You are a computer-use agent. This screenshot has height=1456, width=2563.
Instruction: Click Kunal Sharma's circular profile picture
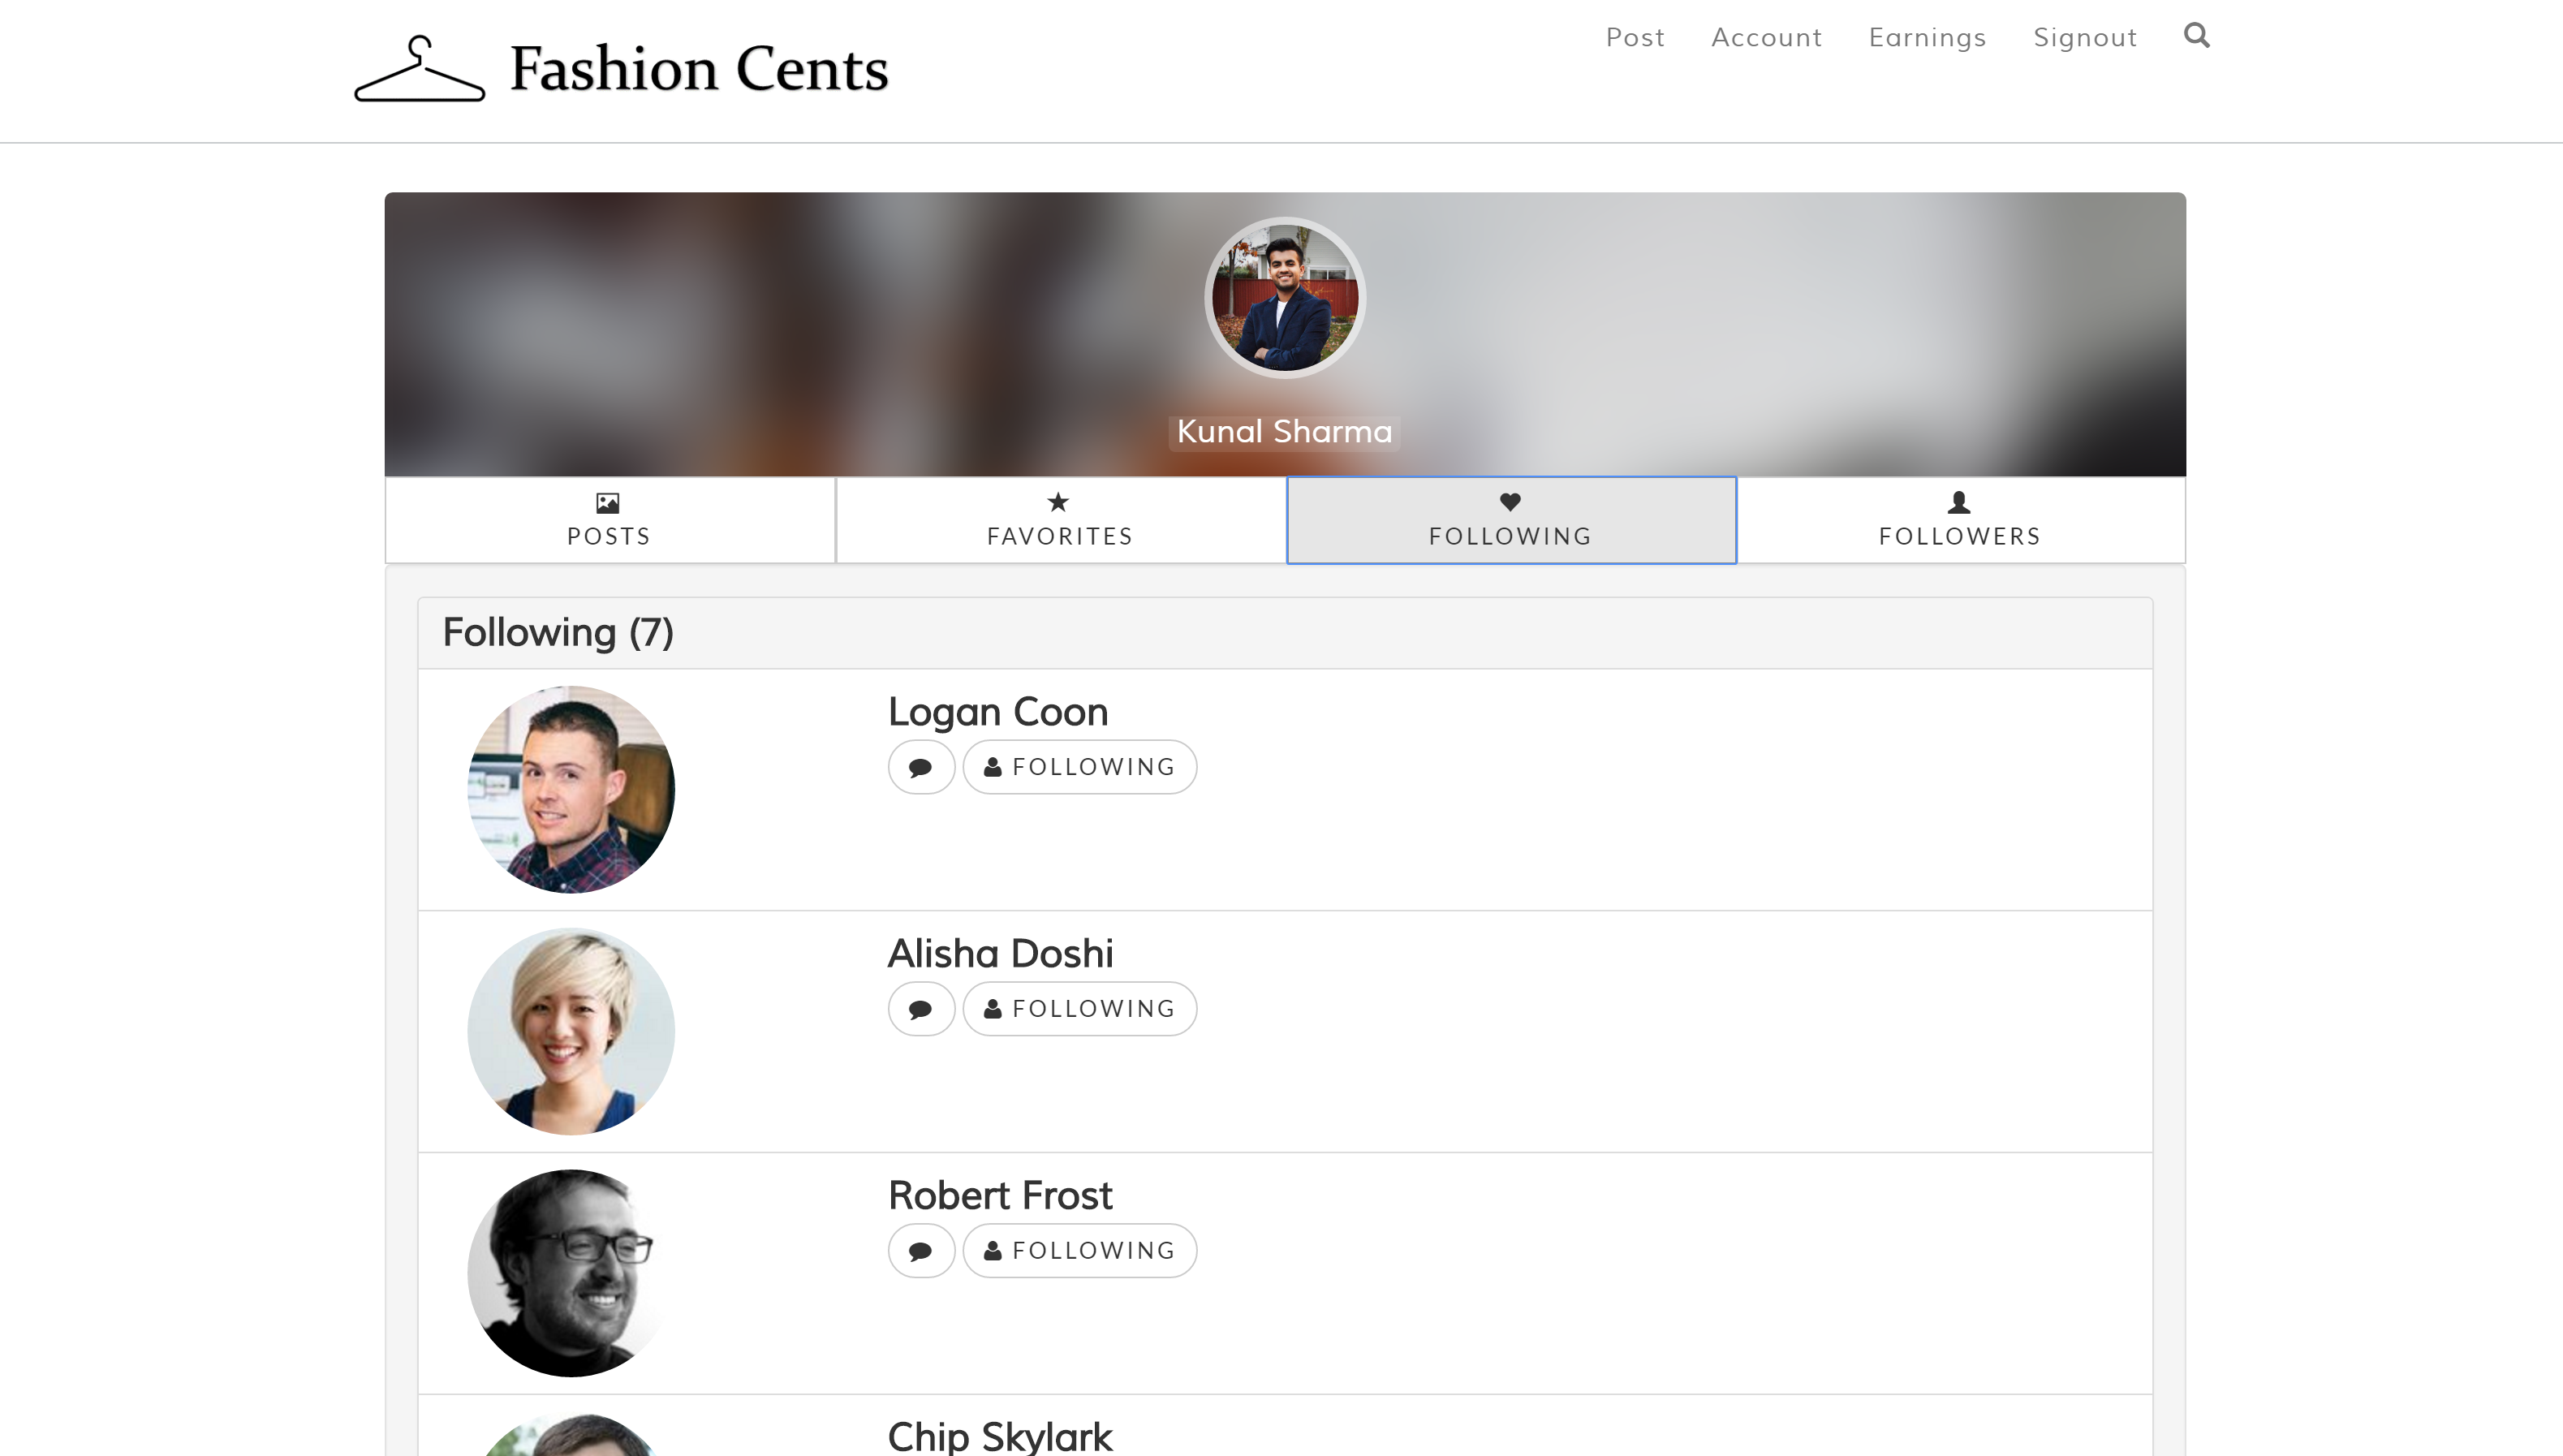(x=1284, y=298)
